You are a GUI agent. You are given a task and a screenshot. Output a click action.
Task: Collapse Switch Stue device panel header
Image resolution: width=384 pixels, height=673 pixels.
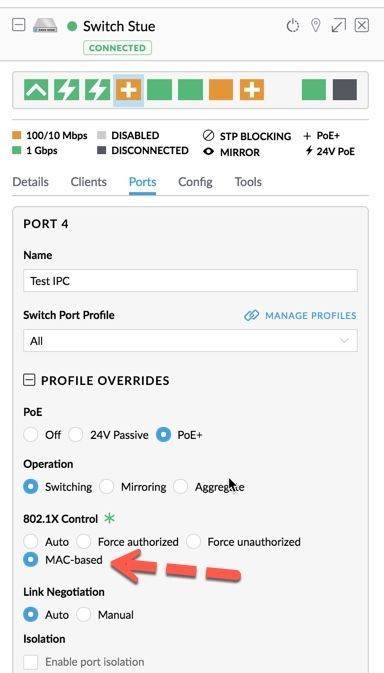18,25
